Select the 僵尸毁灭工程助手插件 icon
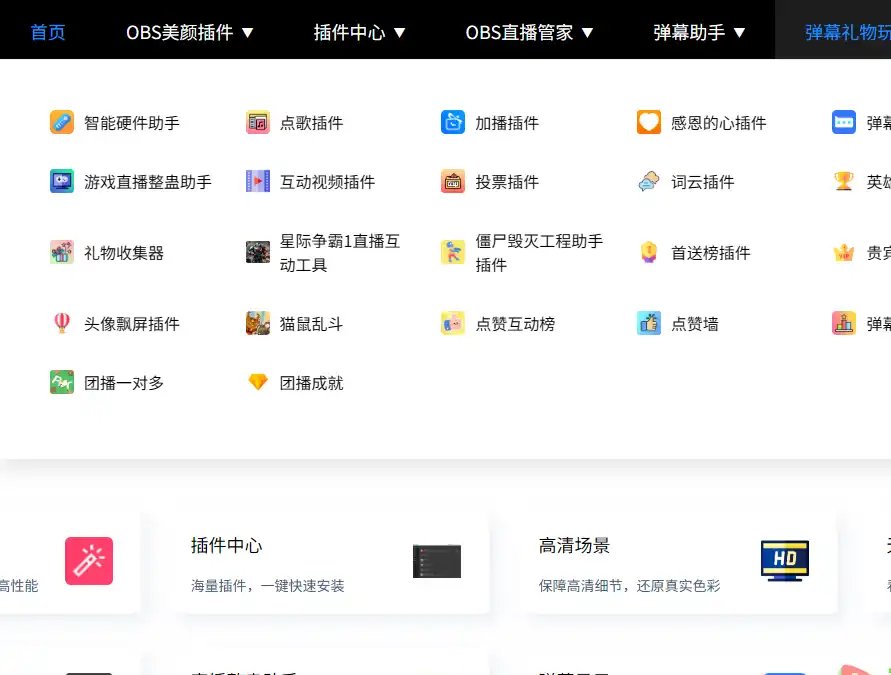 click(453, 252)
